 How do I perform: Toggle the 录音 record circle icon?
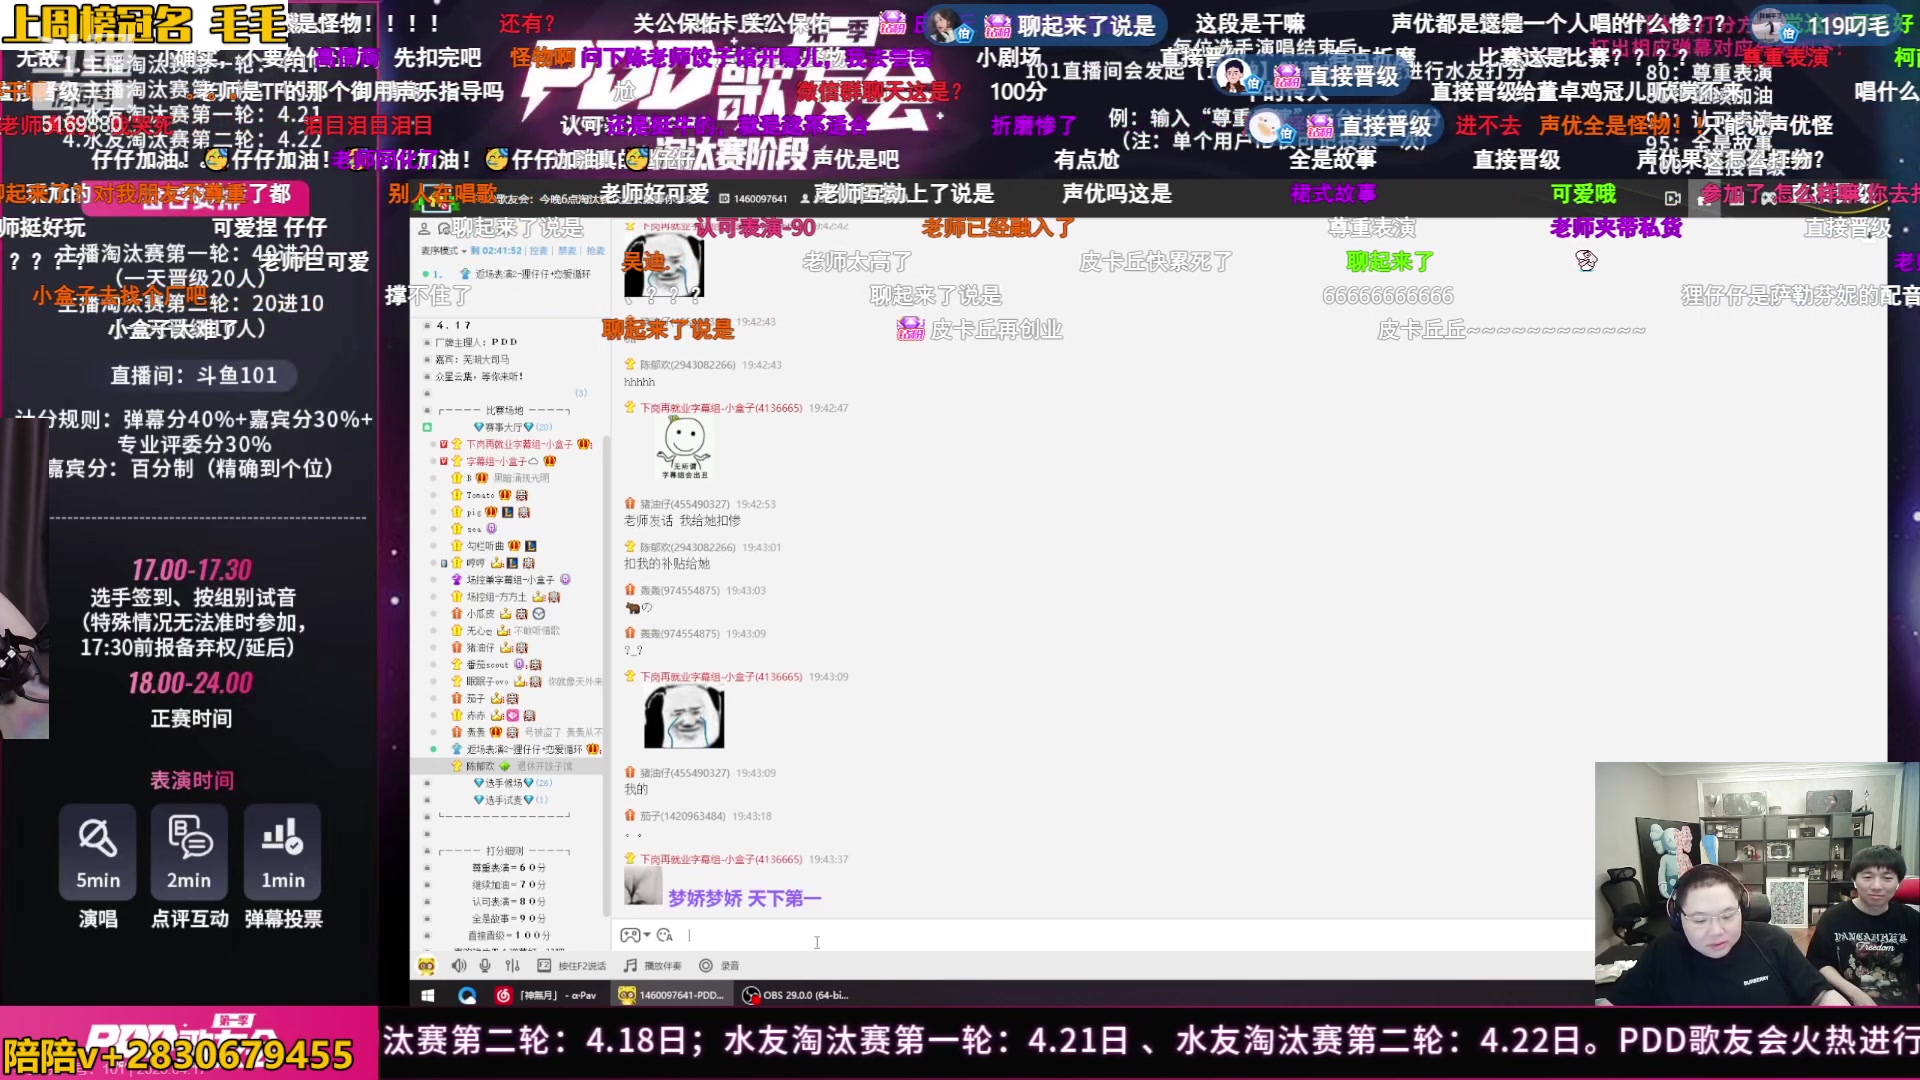706,965
